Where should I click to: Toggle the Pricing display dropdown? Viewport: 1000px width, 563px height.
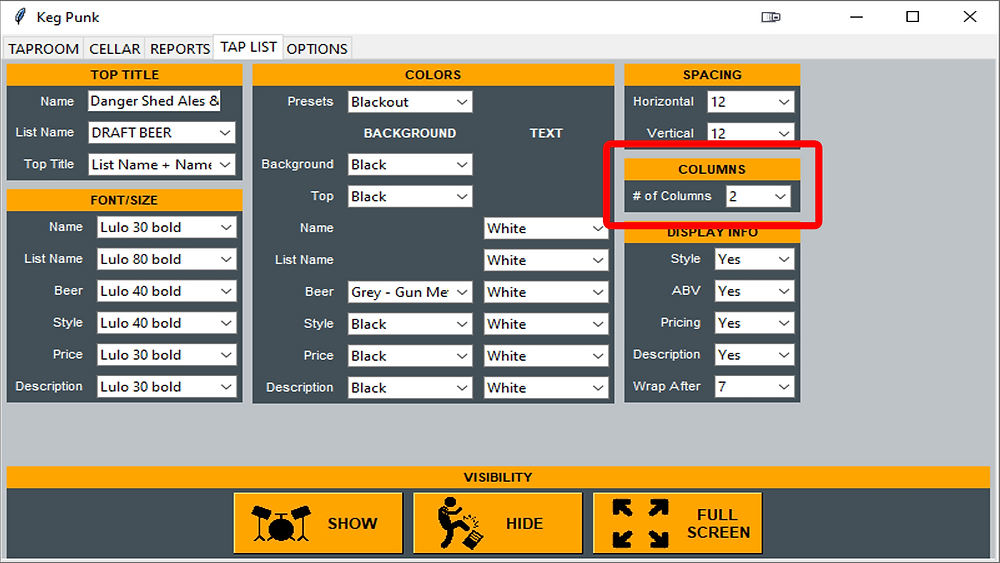(x=754, y=323)
